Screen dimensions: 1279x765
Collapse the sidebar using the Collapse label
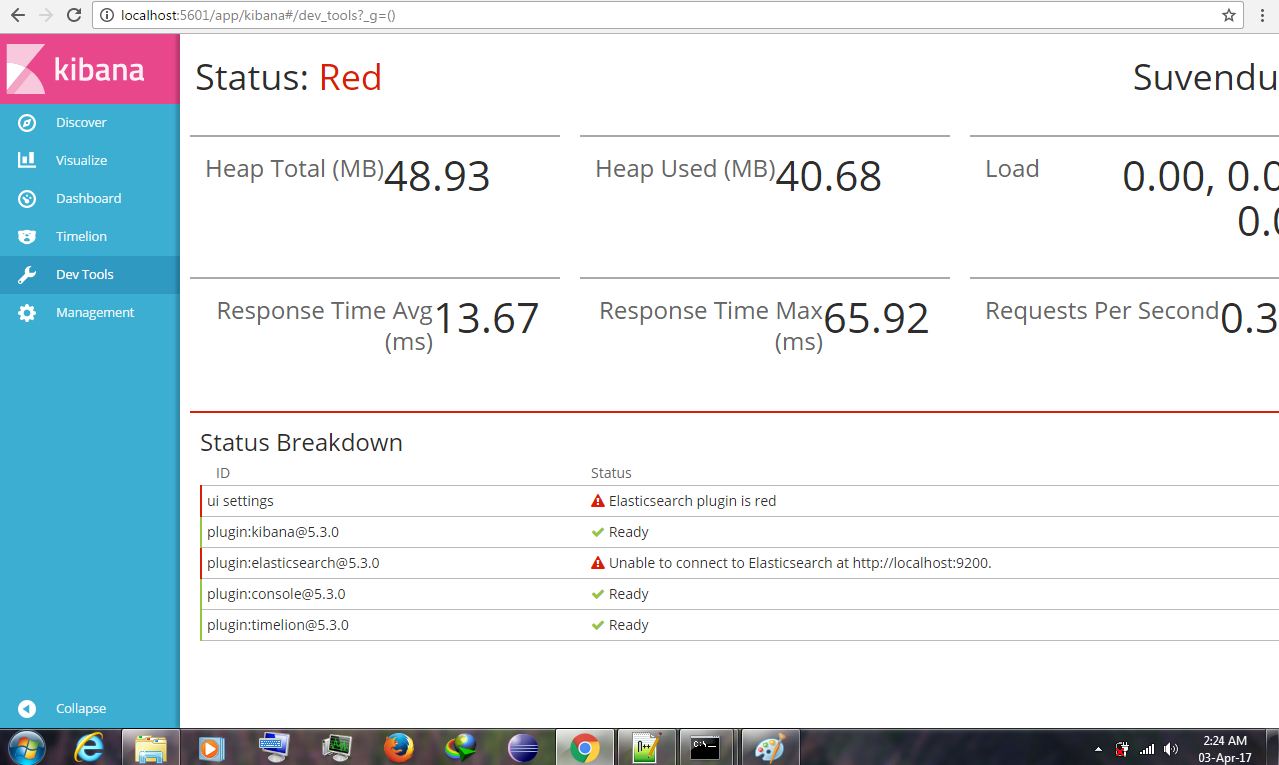coord(81,708)
